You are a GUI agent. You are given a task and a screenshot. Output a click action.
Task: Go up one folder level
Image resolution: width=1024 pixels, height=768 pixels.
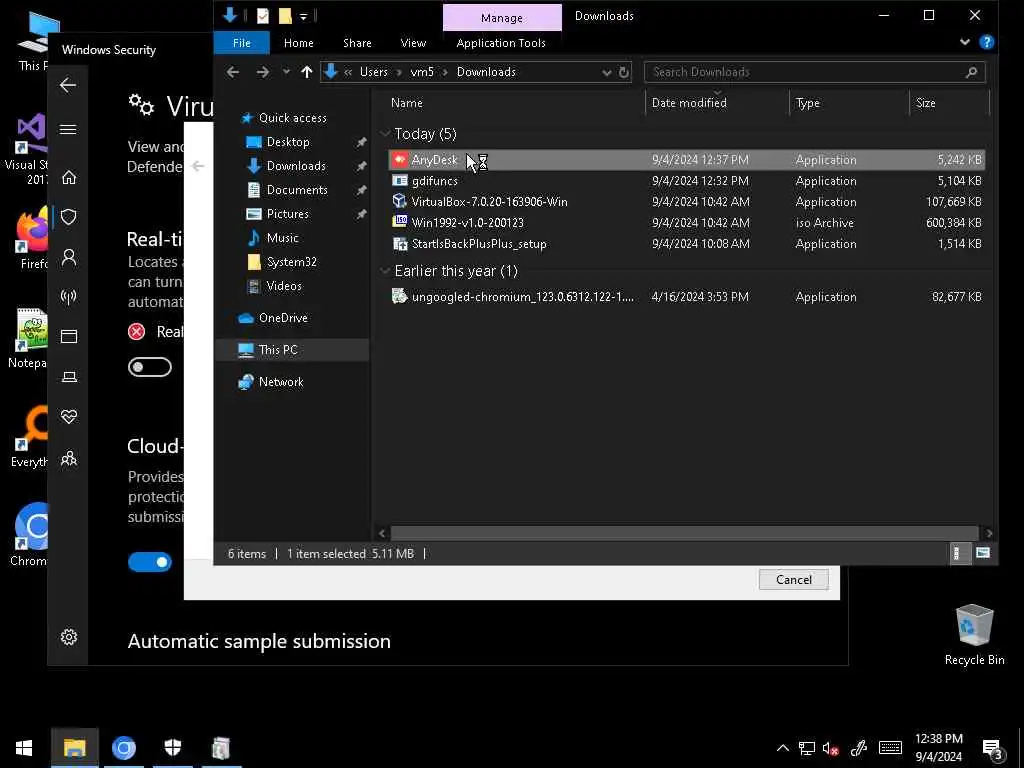click(307, 72)
